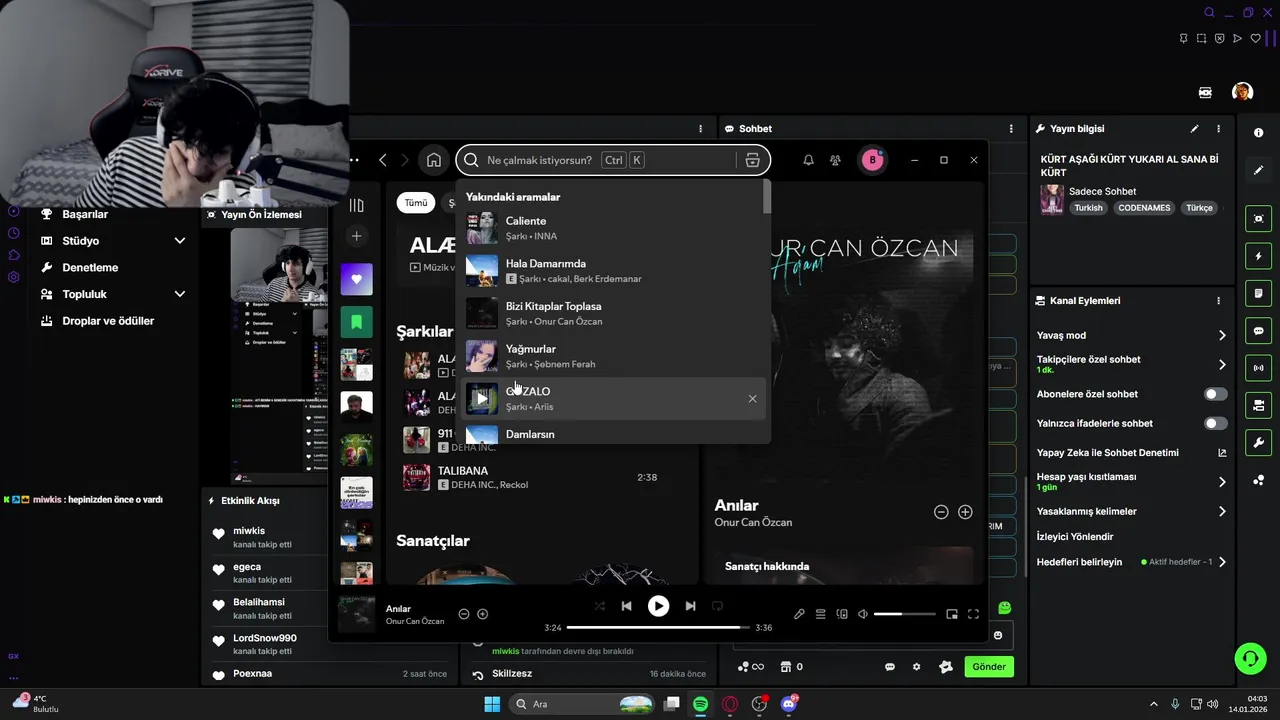
Task: Open Droplar ve ödüller menu item
Action: click(x=108, y=321)
